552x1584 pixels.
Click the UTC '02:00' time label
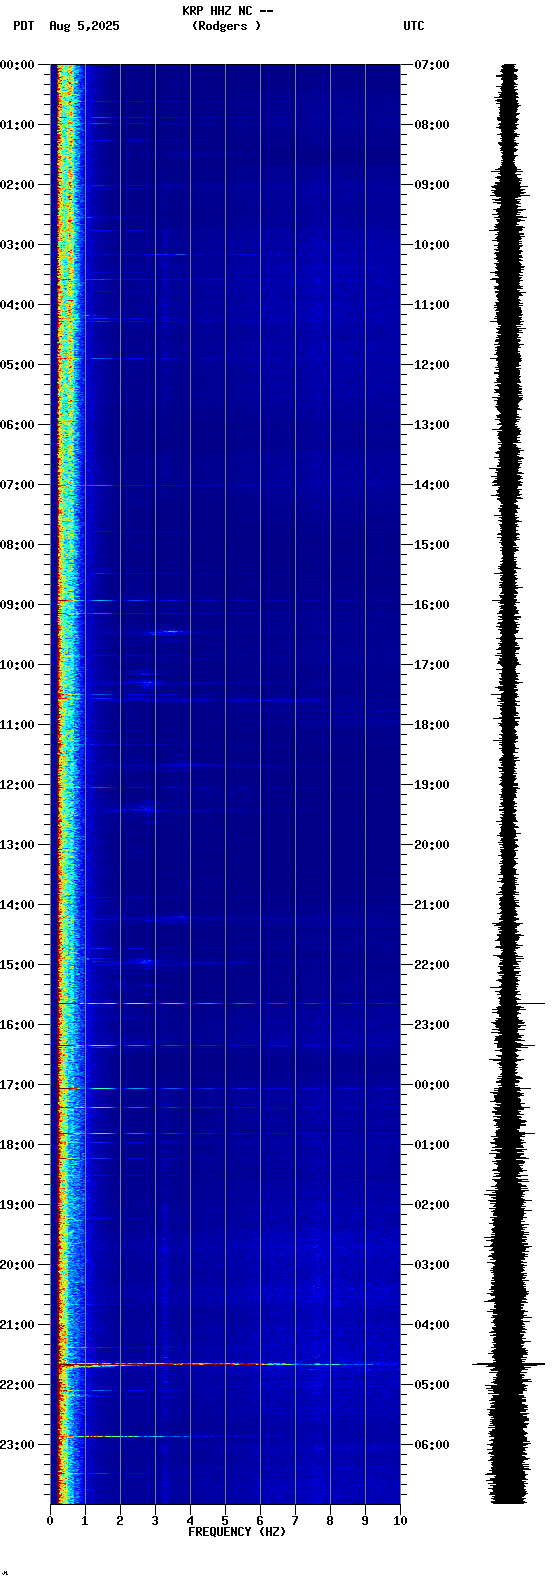pos(432,1205)
